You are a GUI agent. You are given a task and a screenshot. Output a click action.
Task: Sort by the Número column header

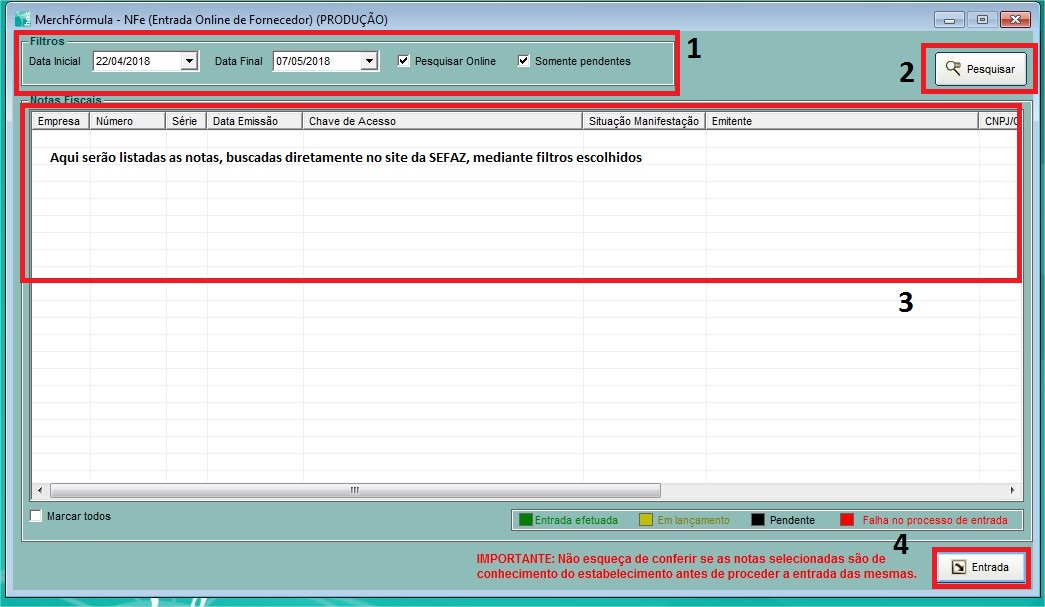click(x=126, y=121)
